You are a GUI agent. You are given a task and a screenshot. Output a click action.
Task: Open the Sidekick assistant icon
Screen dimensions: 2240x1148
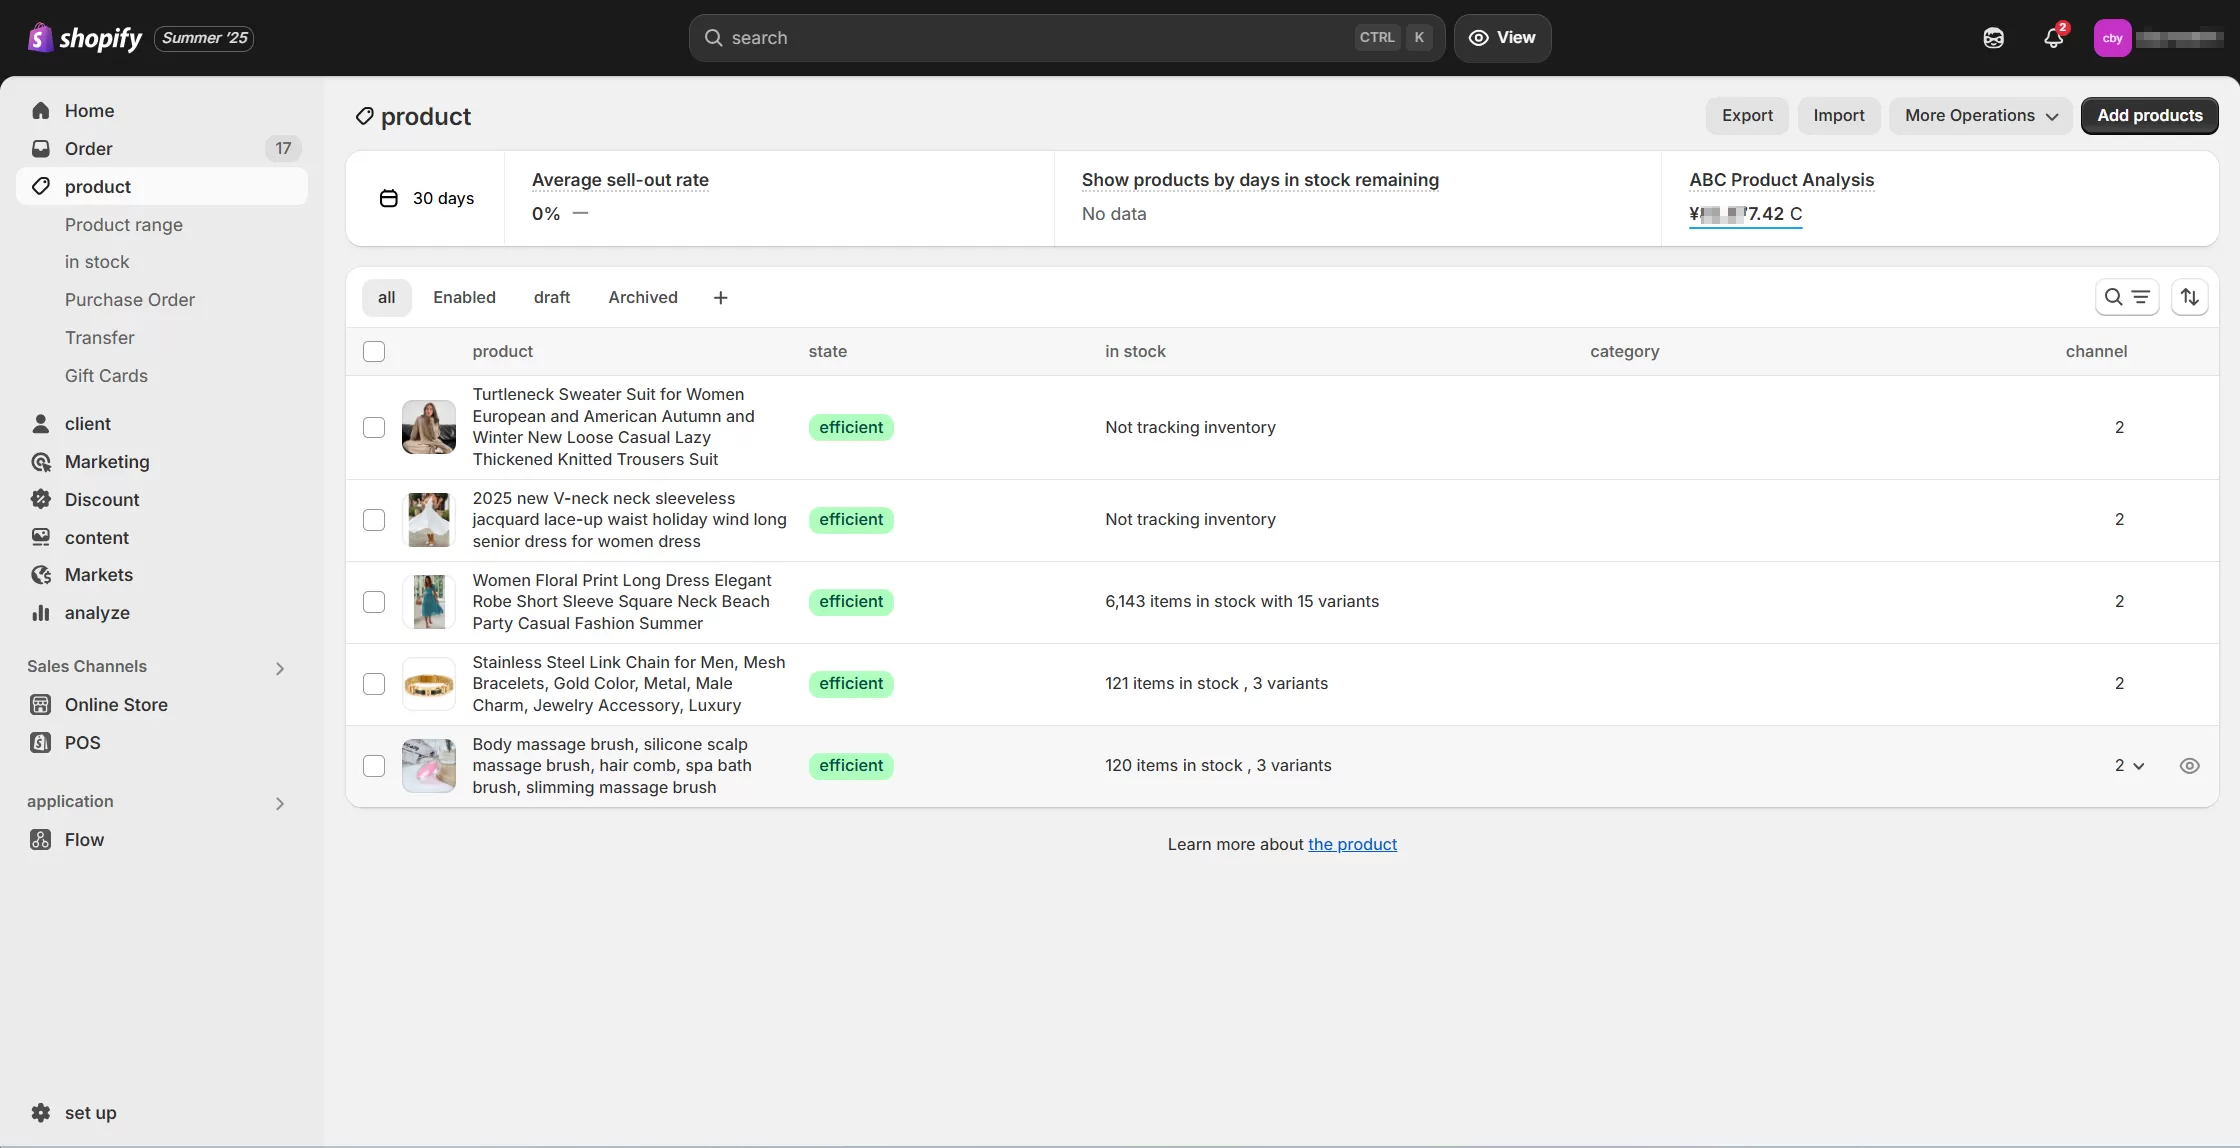(1993, 38)
